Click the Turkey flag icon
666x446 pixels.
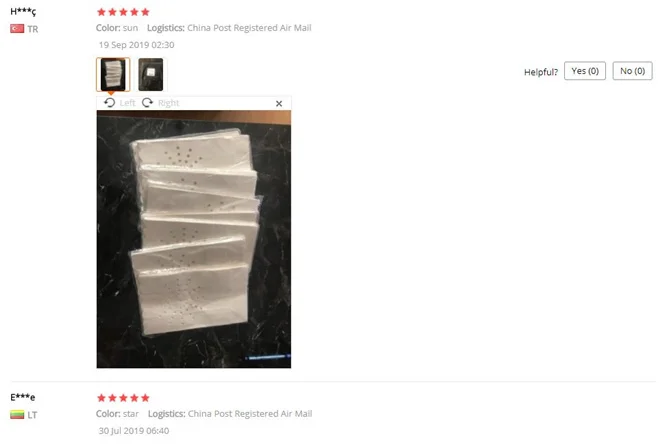click(17, 28)
